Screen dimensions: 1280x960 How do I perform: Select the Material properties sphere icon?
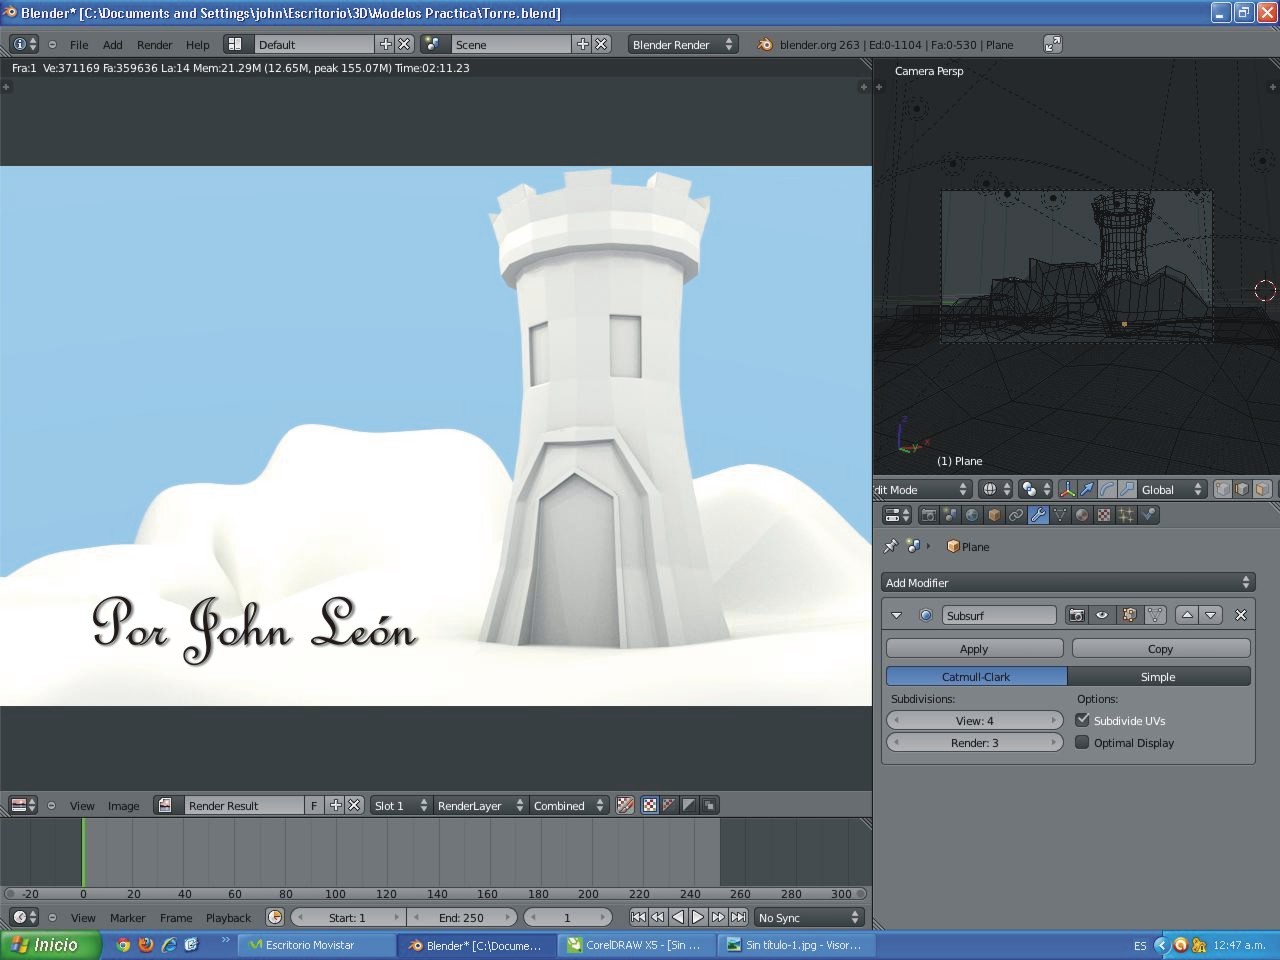click(x=1082, y=515)
